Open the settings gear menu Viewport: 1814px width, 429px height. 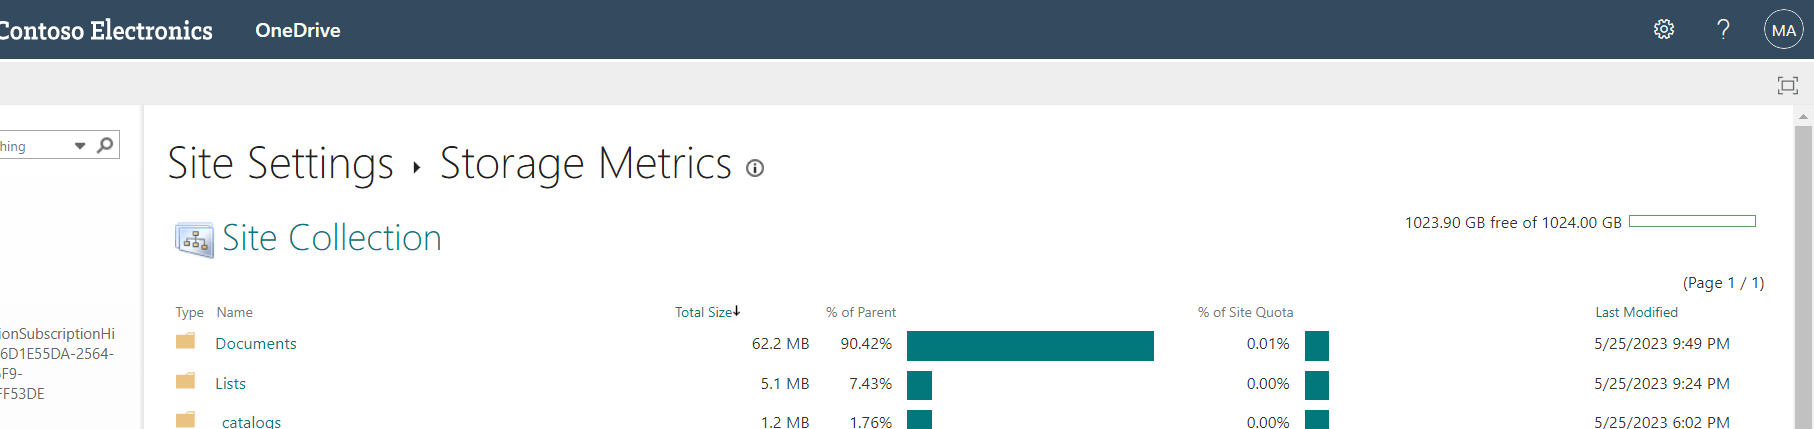tap(1664, 29)
